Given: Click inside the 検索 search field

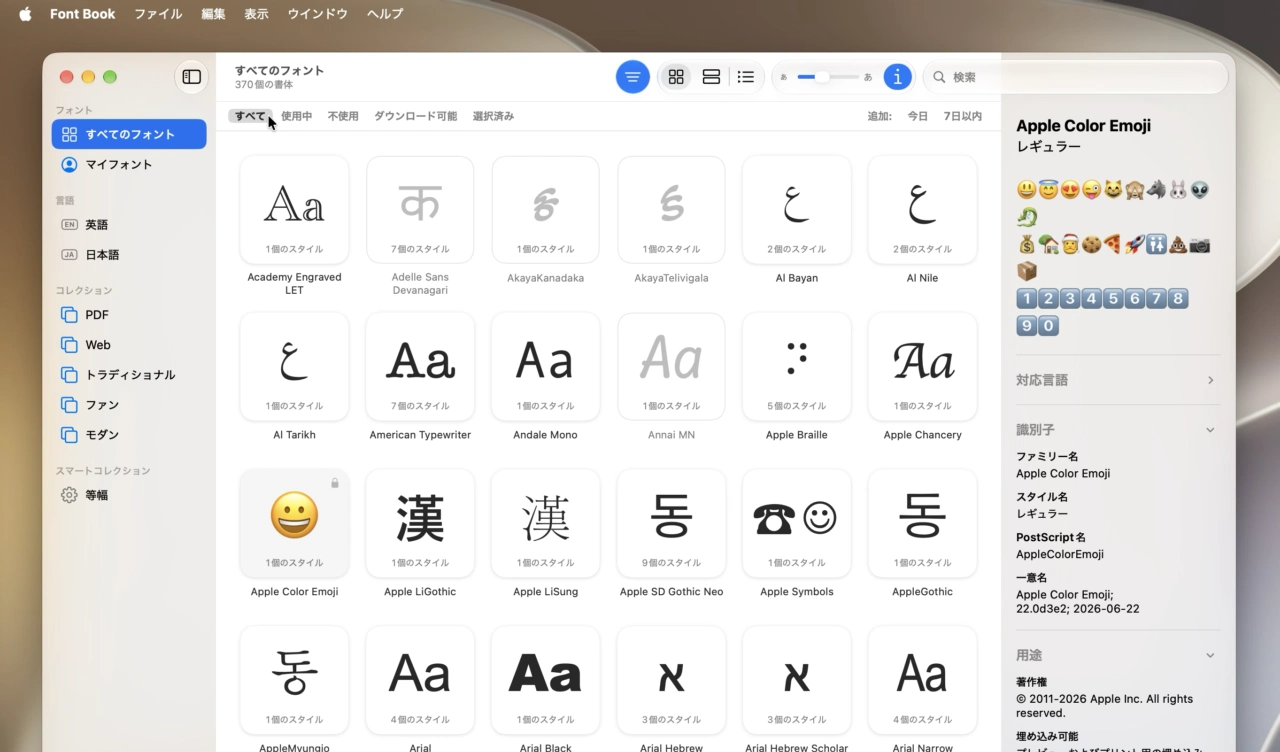Looking at the screenshot, I should [1074, 77].
